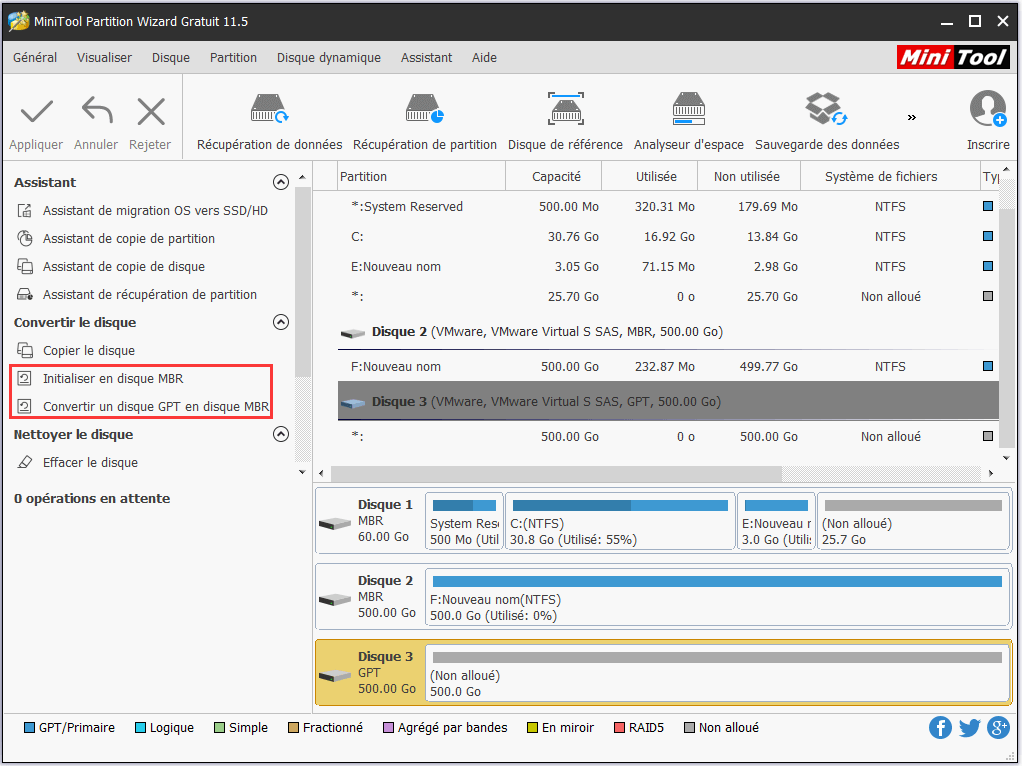
Task: Click the Convertir GPT en MBR icon
Action: (x=25, y=407)
